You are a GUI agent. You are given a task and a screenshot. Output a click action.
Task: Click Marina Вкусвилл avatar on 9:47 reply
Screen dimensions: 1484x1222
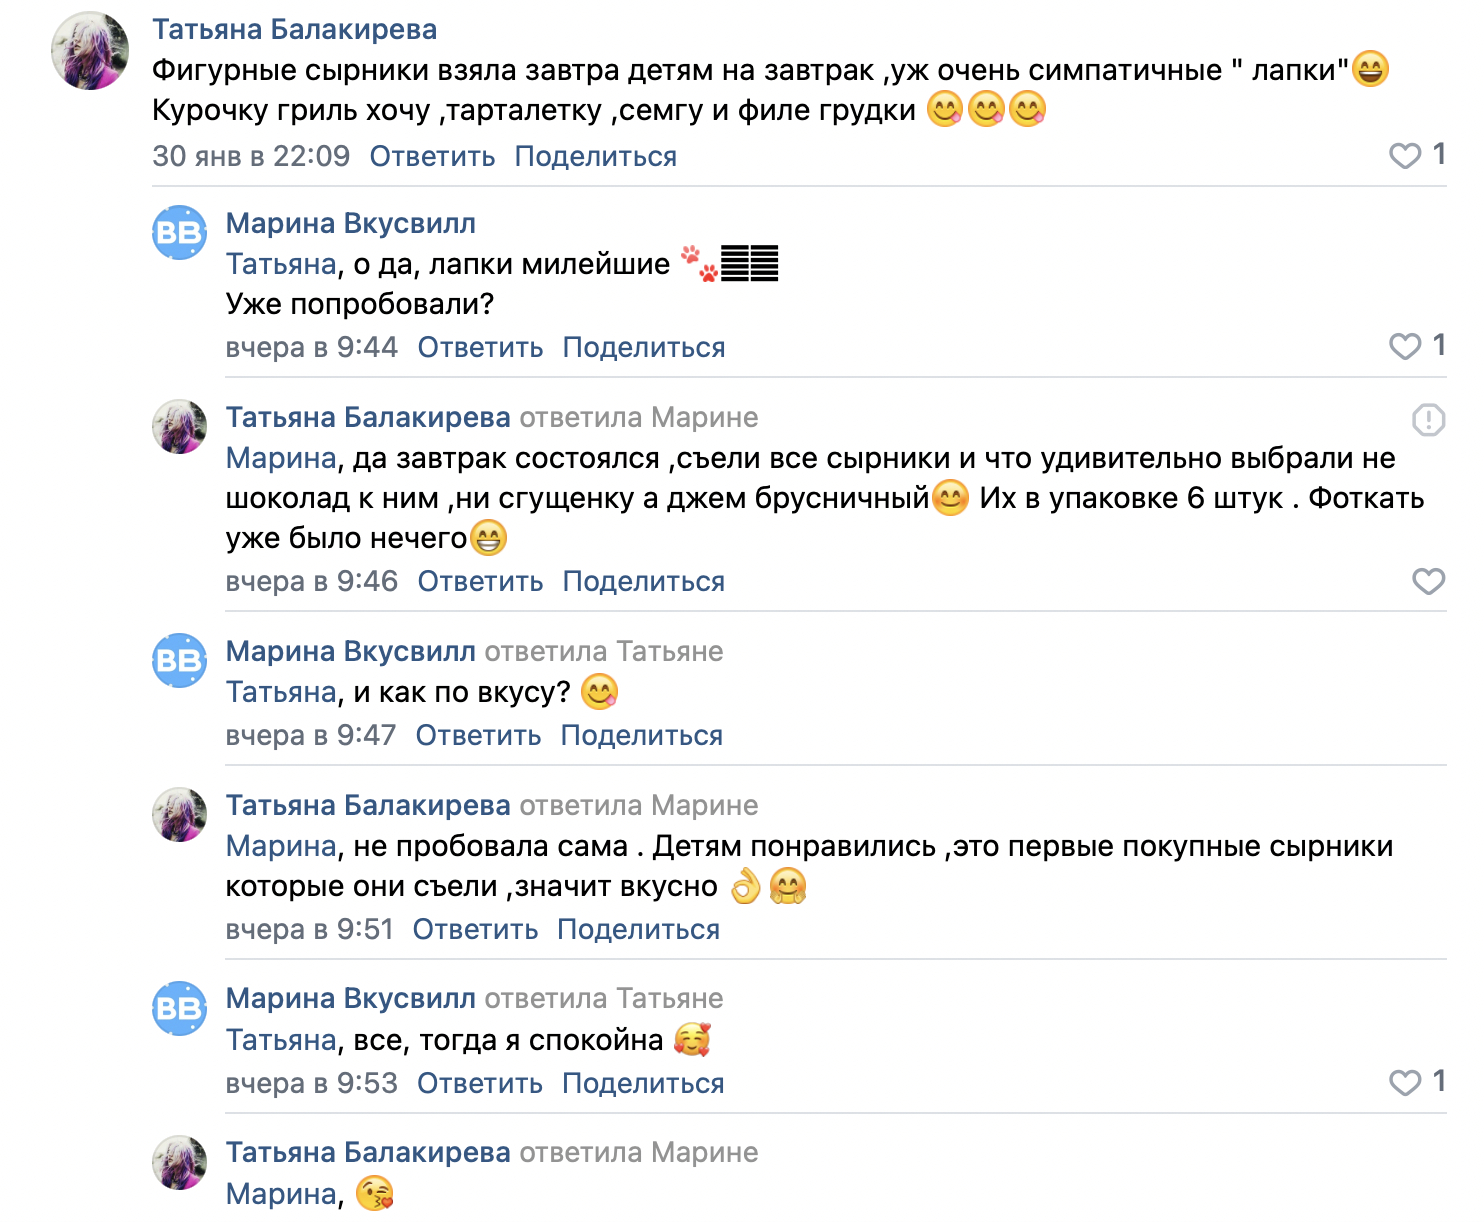tap(180, 661)
